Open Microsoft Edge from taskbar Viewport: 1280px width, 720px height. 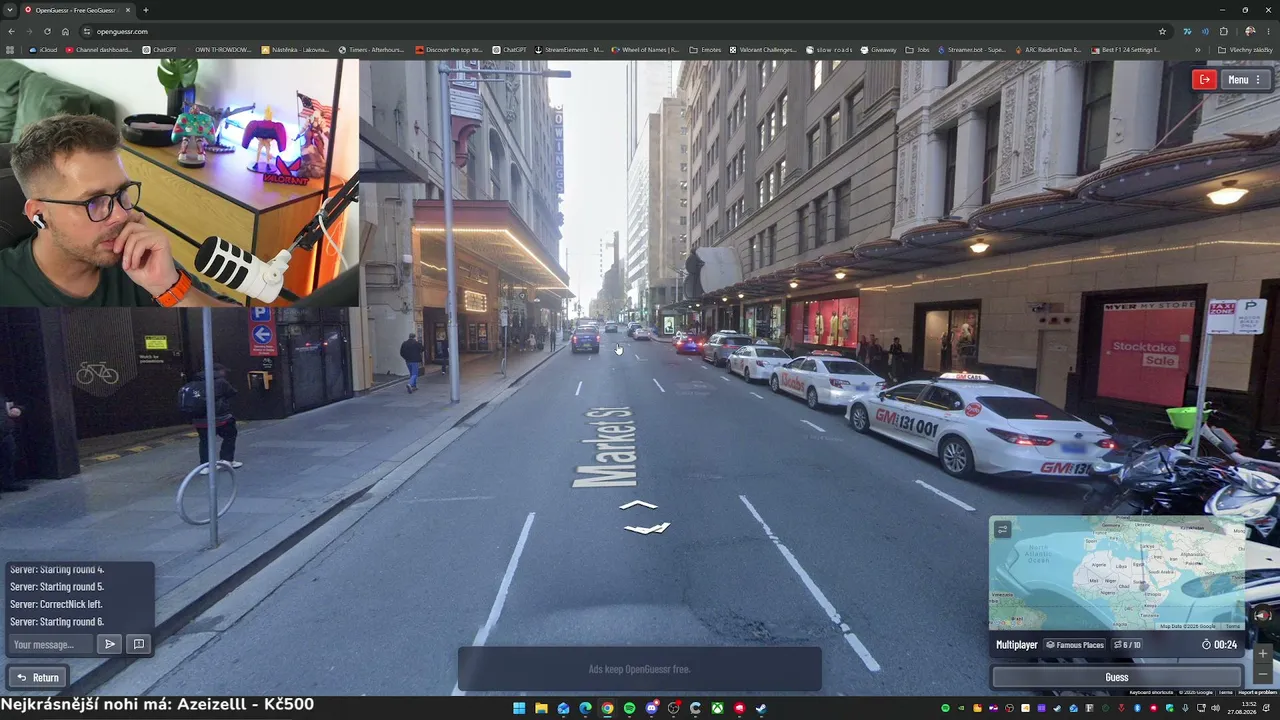pos(585,708)
